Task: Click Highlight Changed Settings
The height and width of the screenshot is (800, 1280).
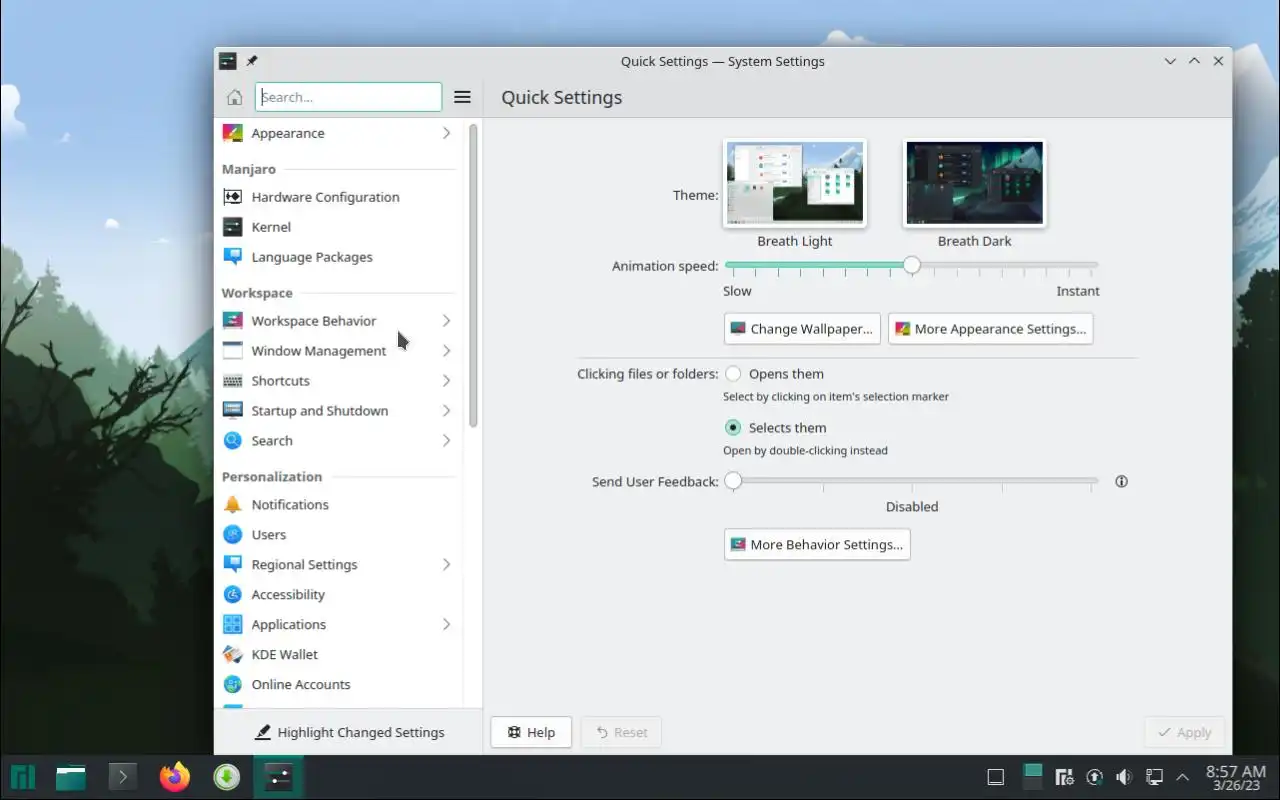Action: tap(349, 732)
